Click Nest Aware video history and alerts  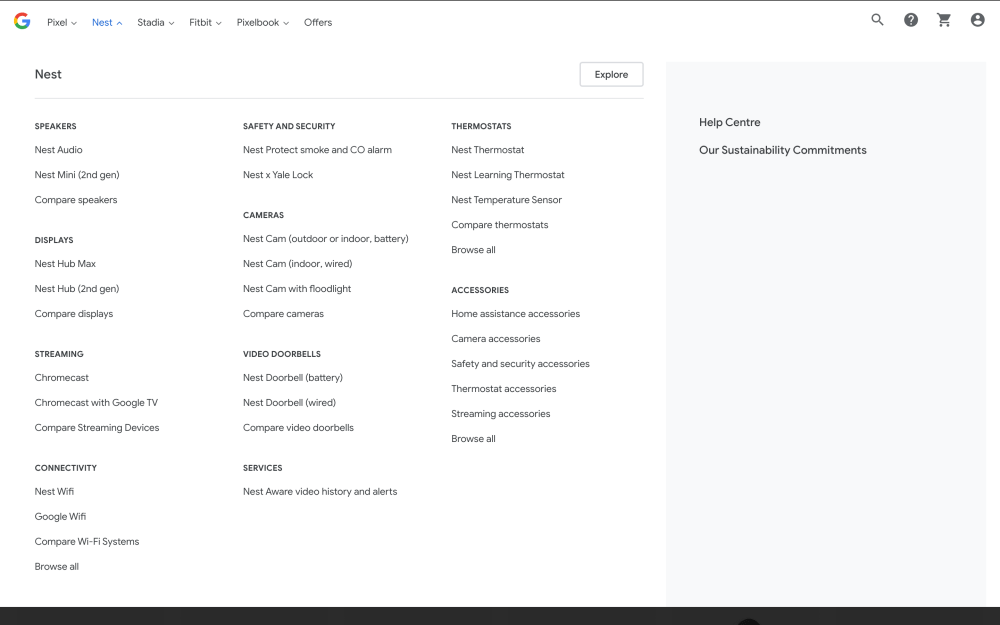(x=320, y=492)
